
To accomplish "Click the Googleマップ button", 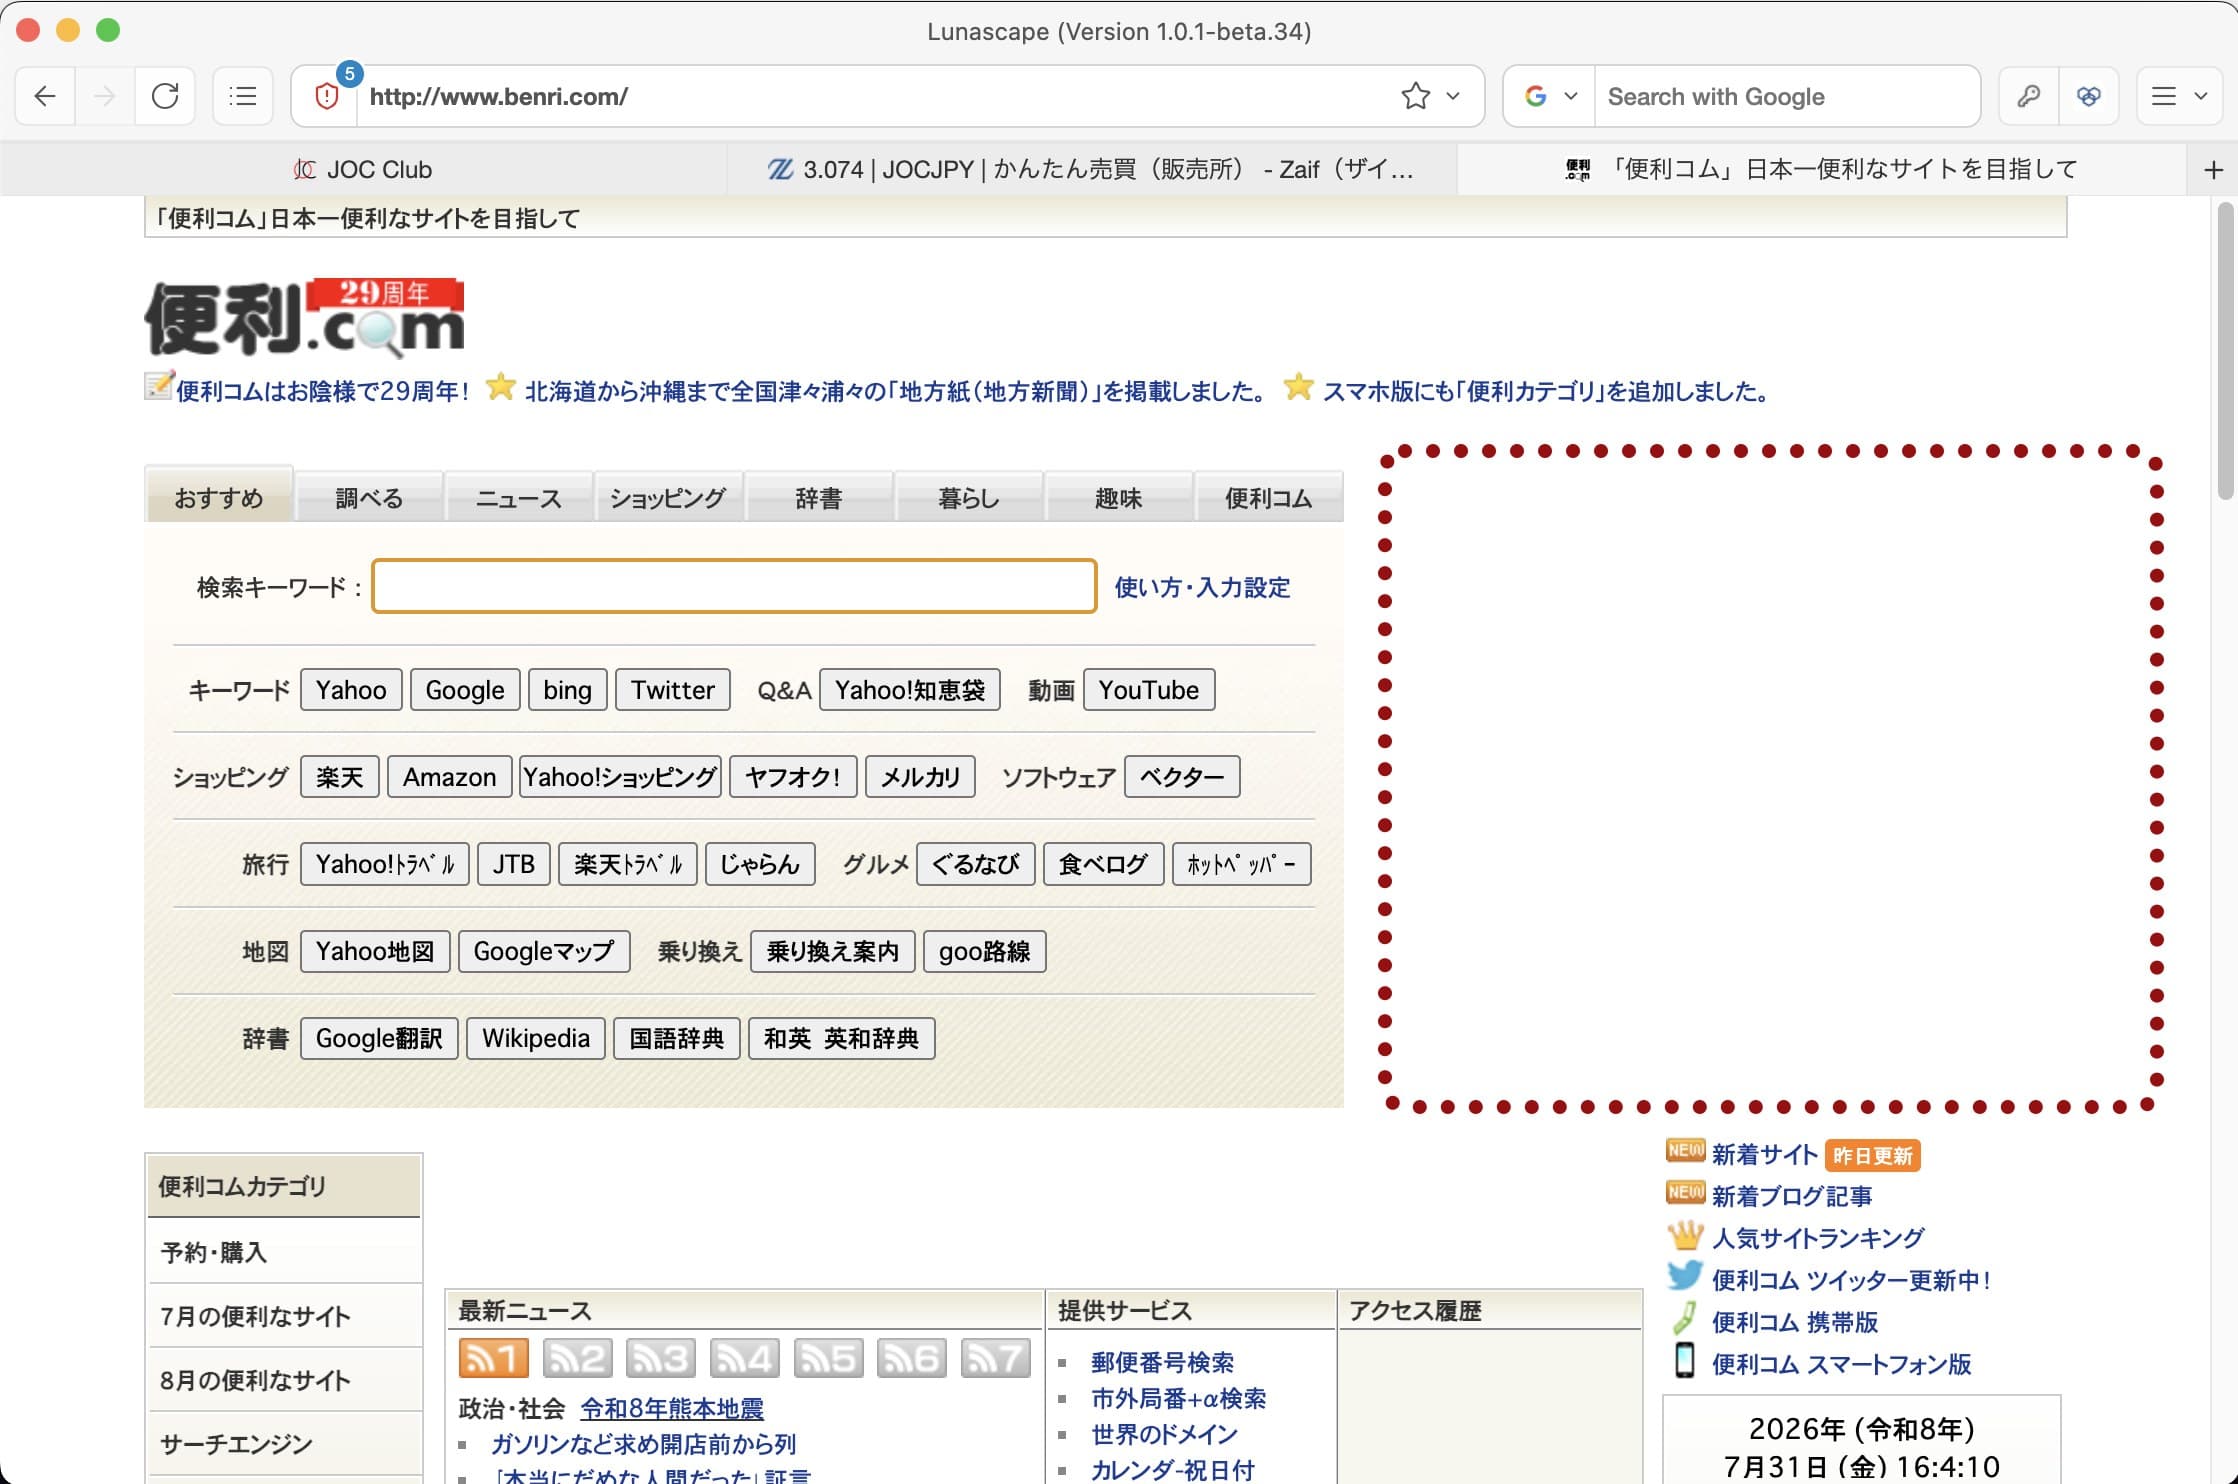I will click(x=544, y=951).
